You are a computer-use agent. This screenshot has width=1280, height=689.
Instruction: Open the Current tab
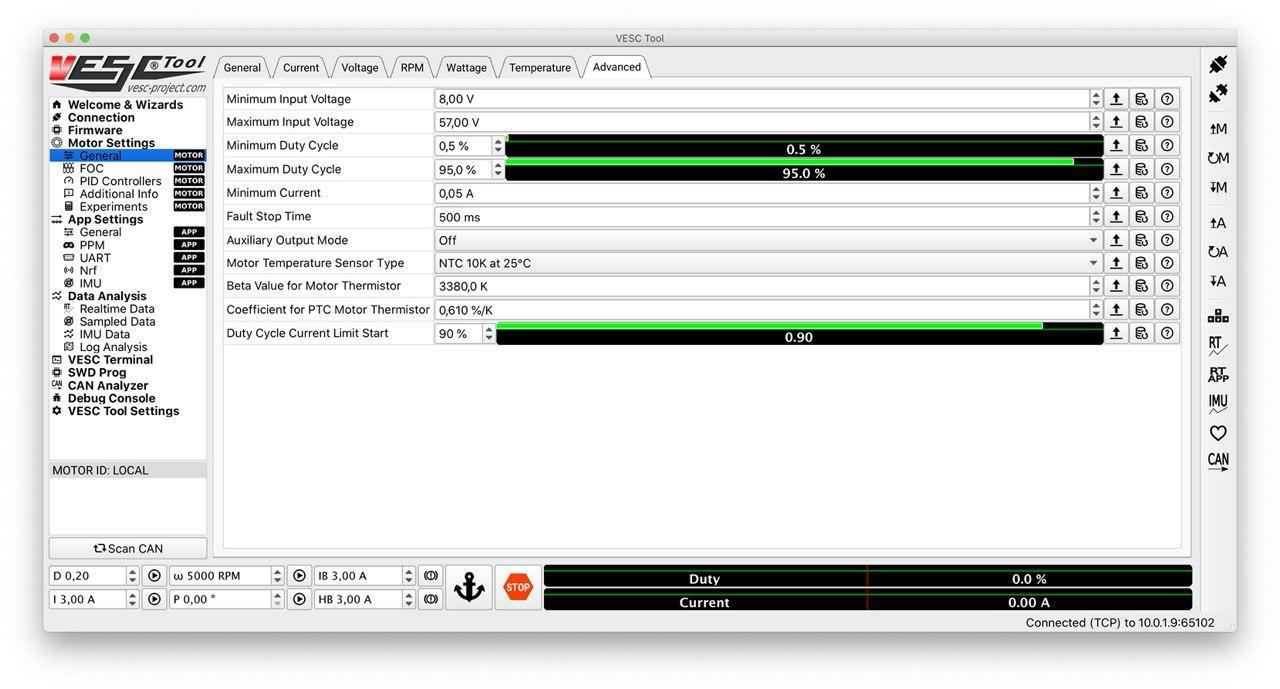click(x=300, y=68)
